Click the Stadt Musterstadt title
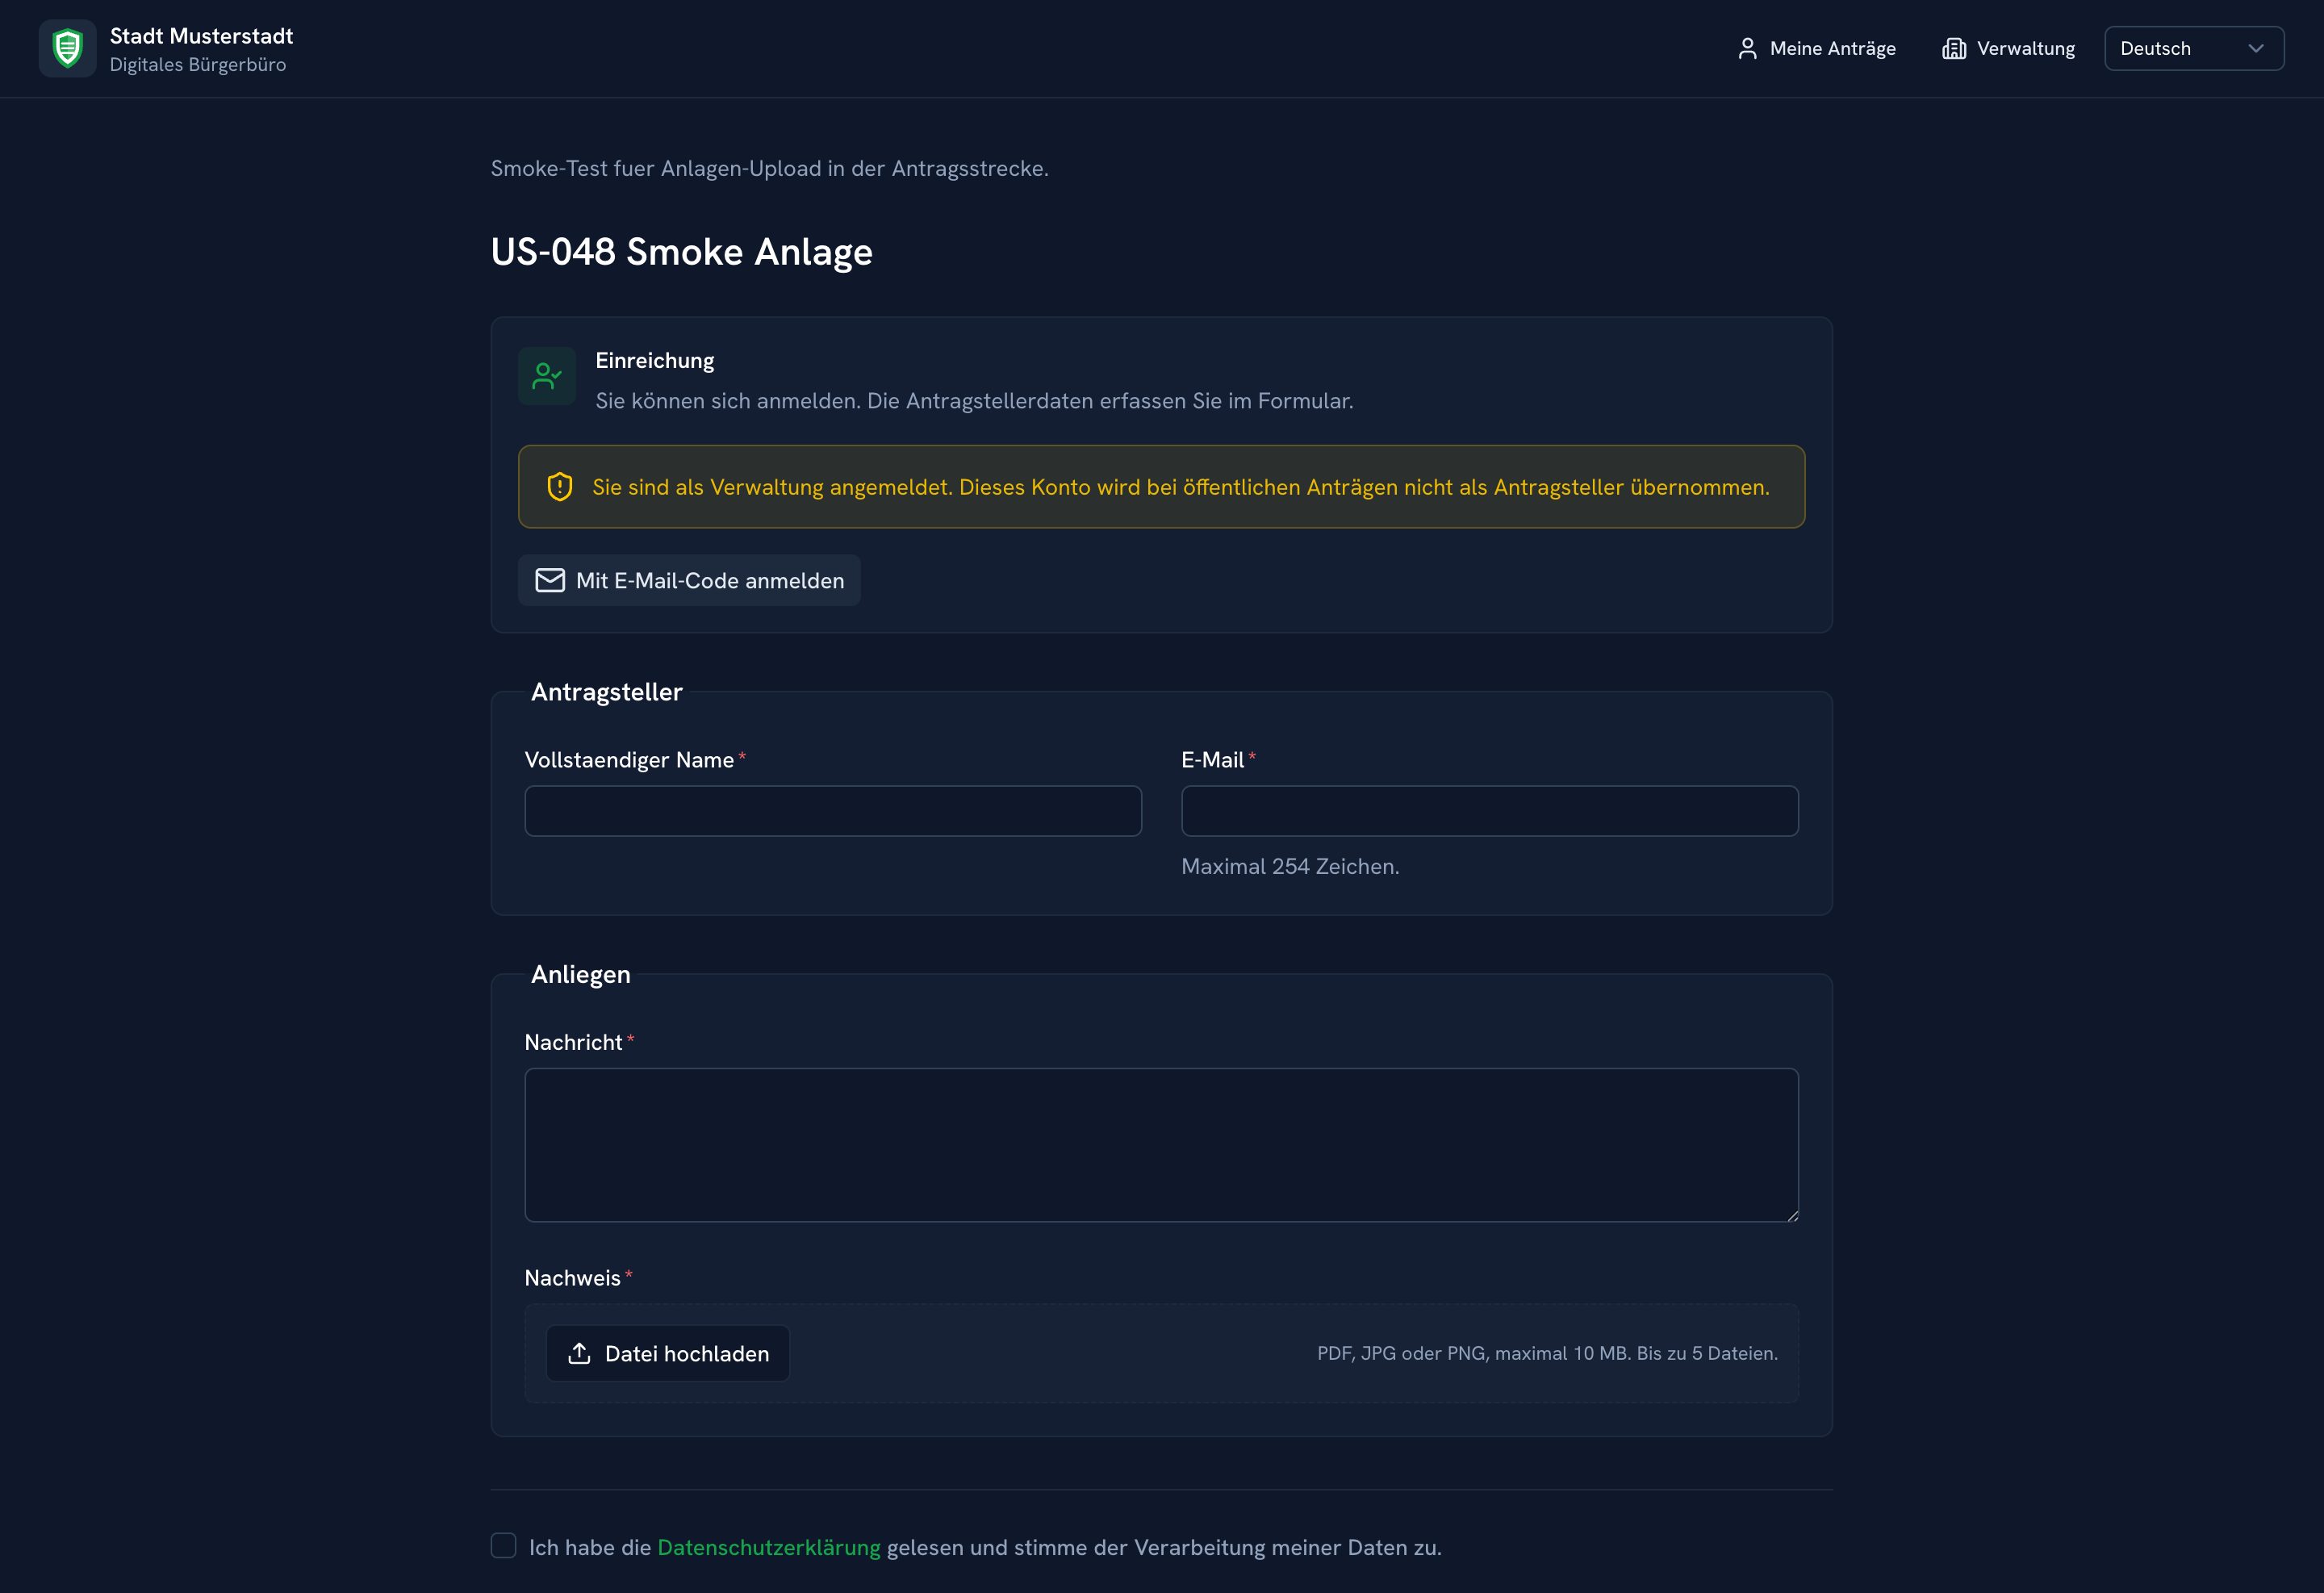Image resolution: width=2324 pixels, height=1593 pixels. click(201, 36)
